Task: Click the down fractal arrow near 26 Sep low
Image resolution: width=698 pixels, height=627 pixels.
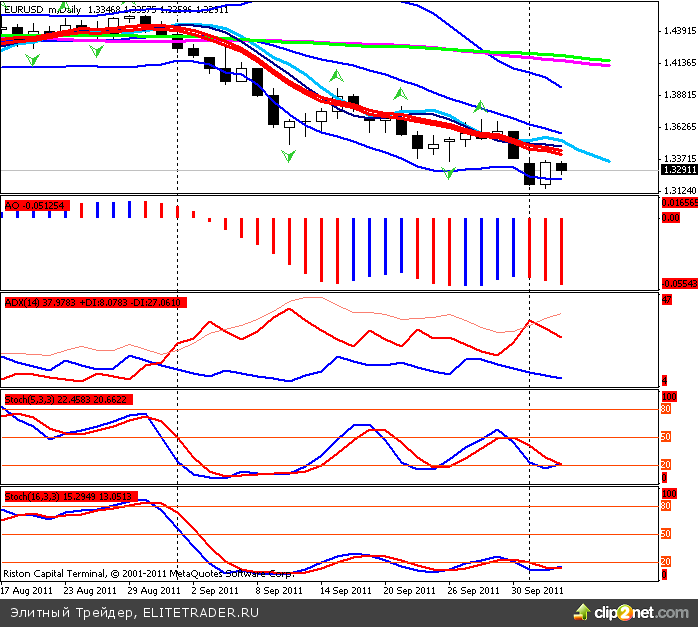Action: [449, 173]
